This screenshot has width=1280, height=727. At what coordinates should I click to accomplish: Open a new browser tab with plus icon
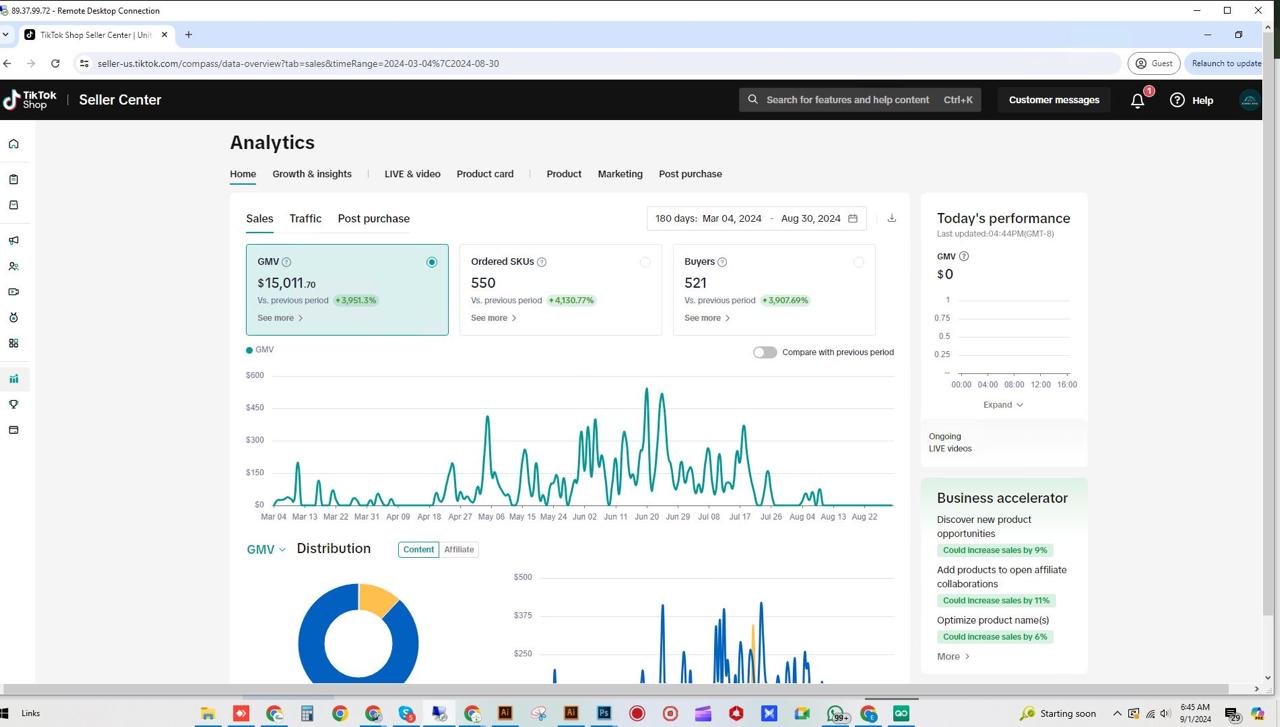tap(188, 34)
